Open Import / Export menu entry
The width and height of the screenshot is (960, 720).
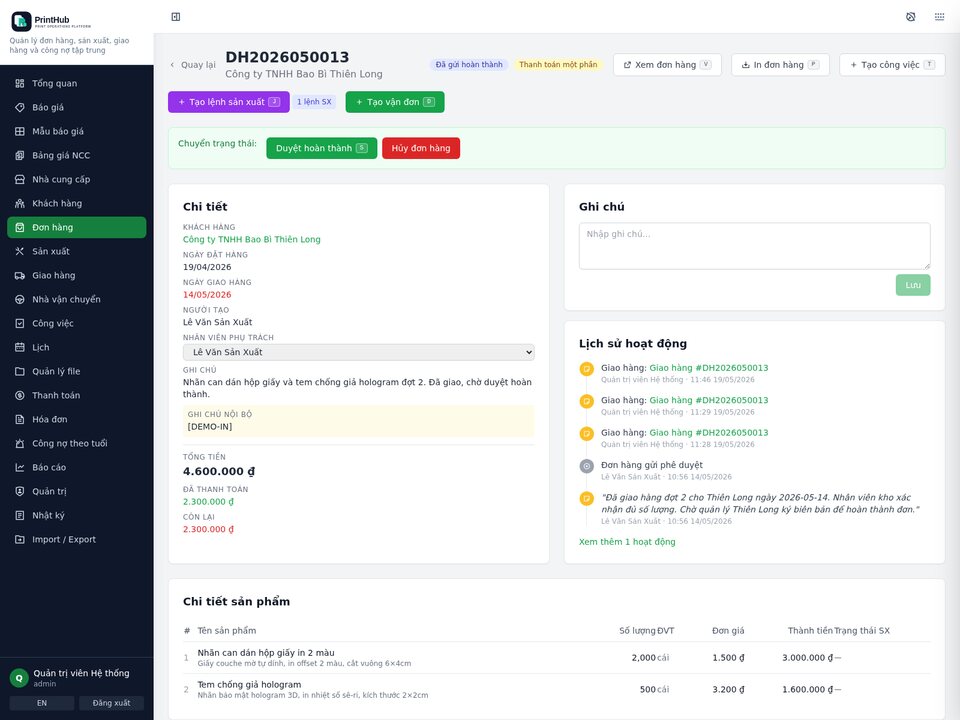(x=77, y=539)
